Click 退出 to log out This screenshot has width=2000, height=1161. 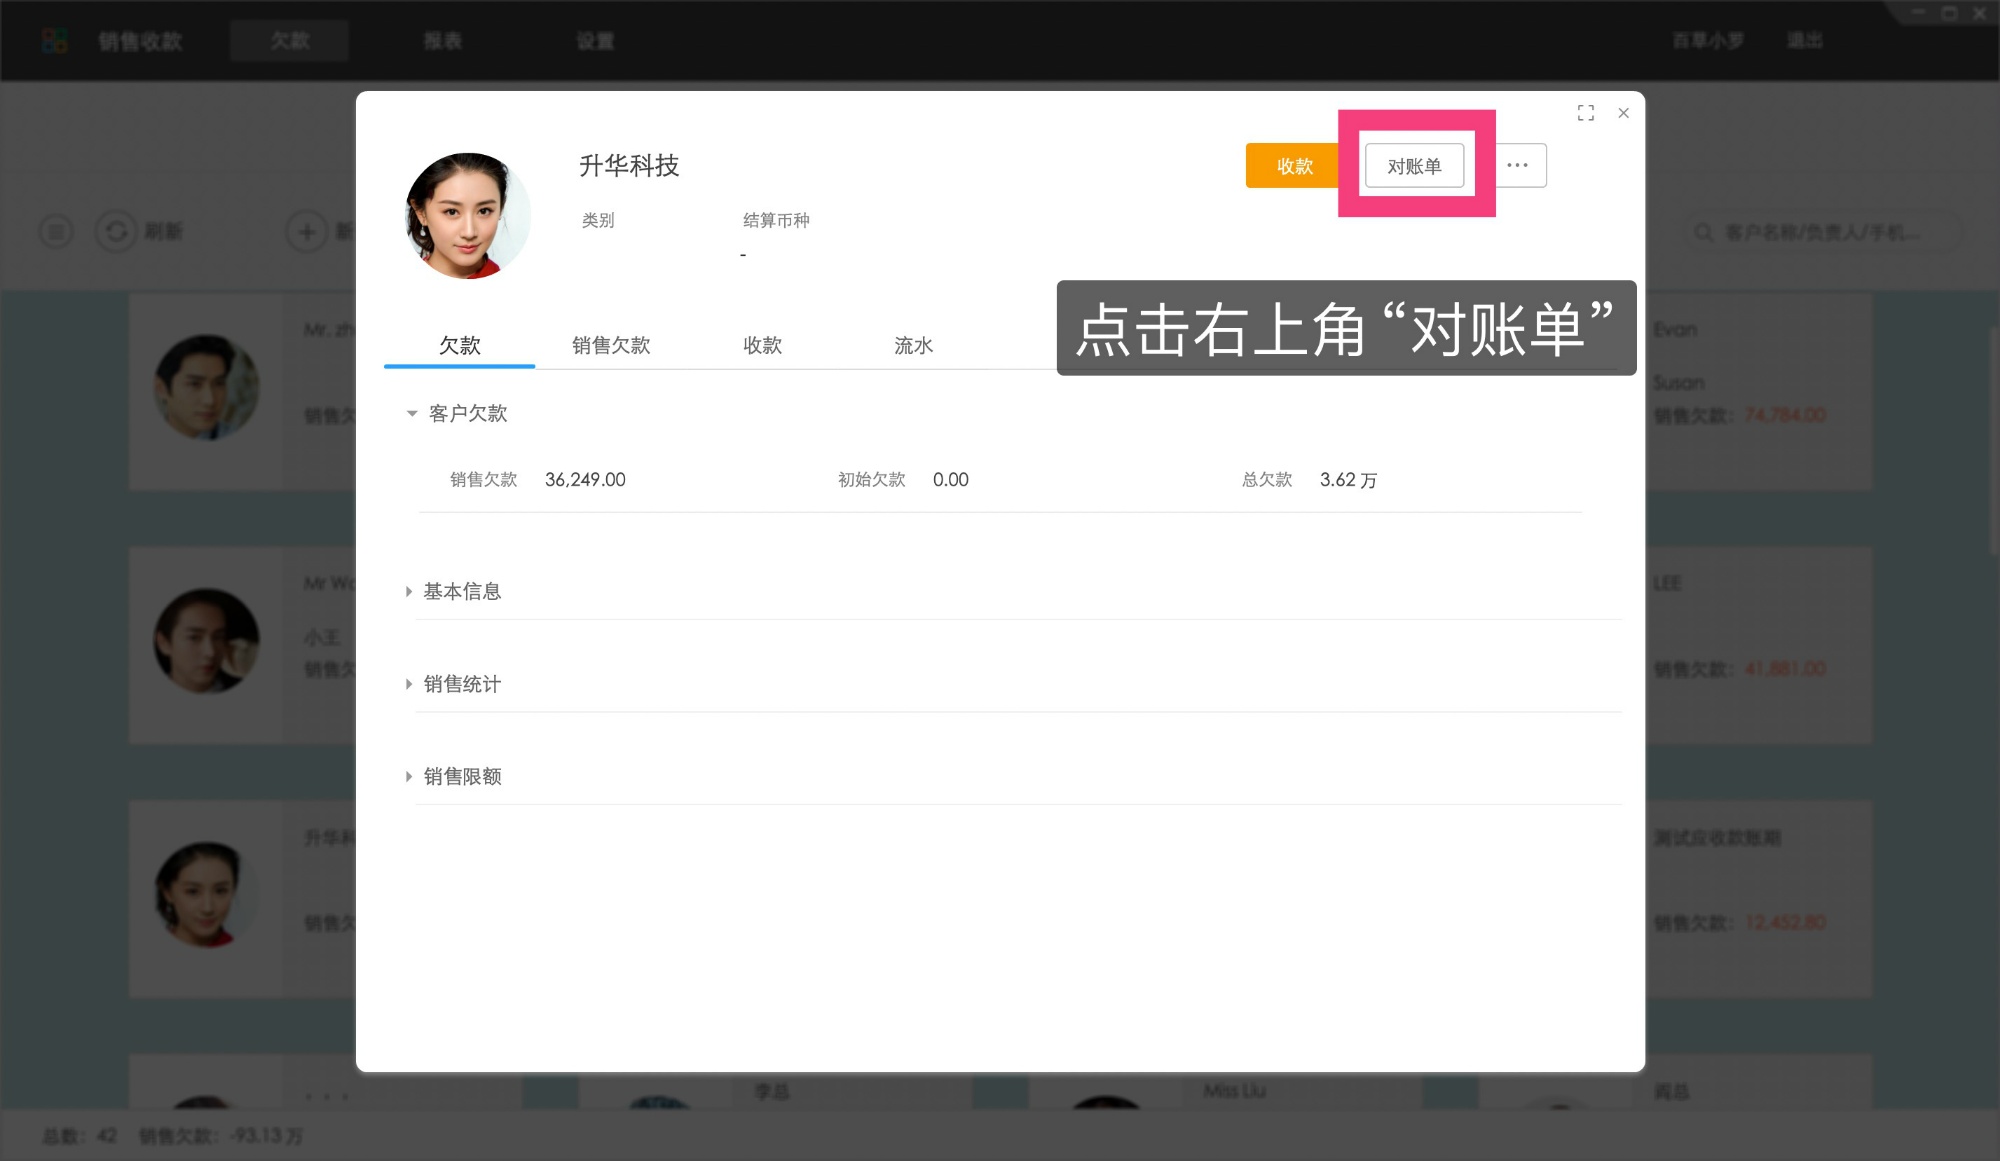[x=1804, y=40]
